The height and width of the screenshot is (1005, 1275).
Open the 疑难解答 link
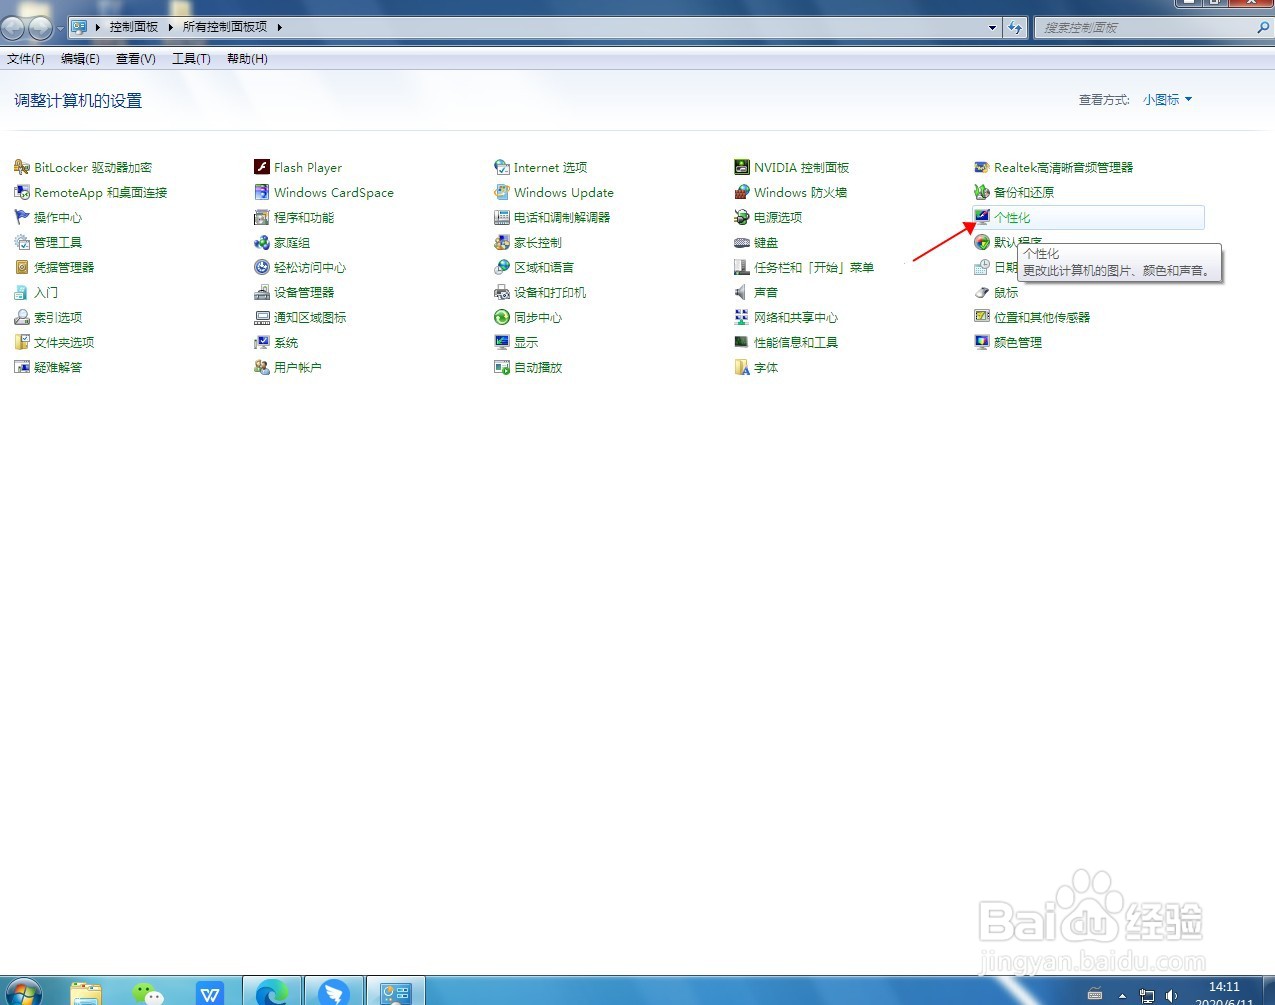[x=58, y=367]
